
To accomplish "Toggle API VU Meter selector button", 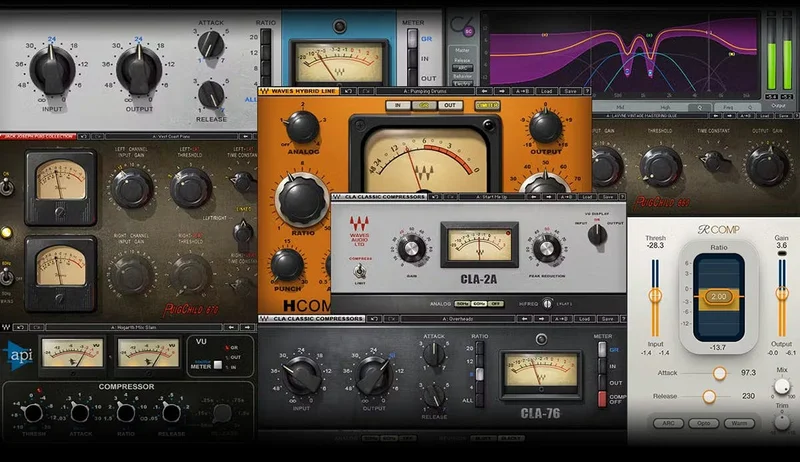I will (x=217, y=365).
